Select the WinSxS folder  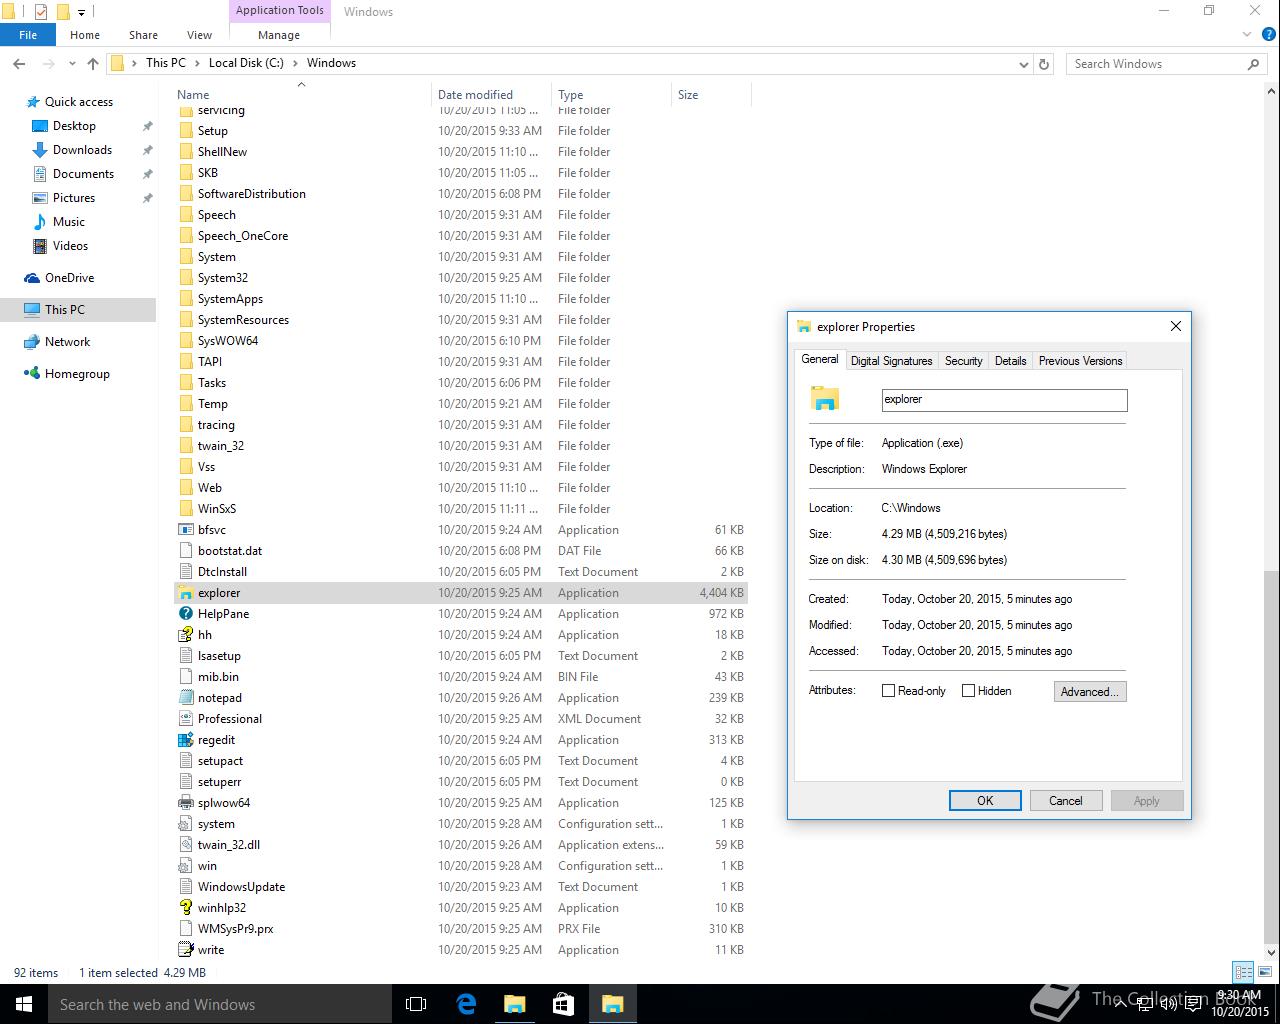pos(461,509)
